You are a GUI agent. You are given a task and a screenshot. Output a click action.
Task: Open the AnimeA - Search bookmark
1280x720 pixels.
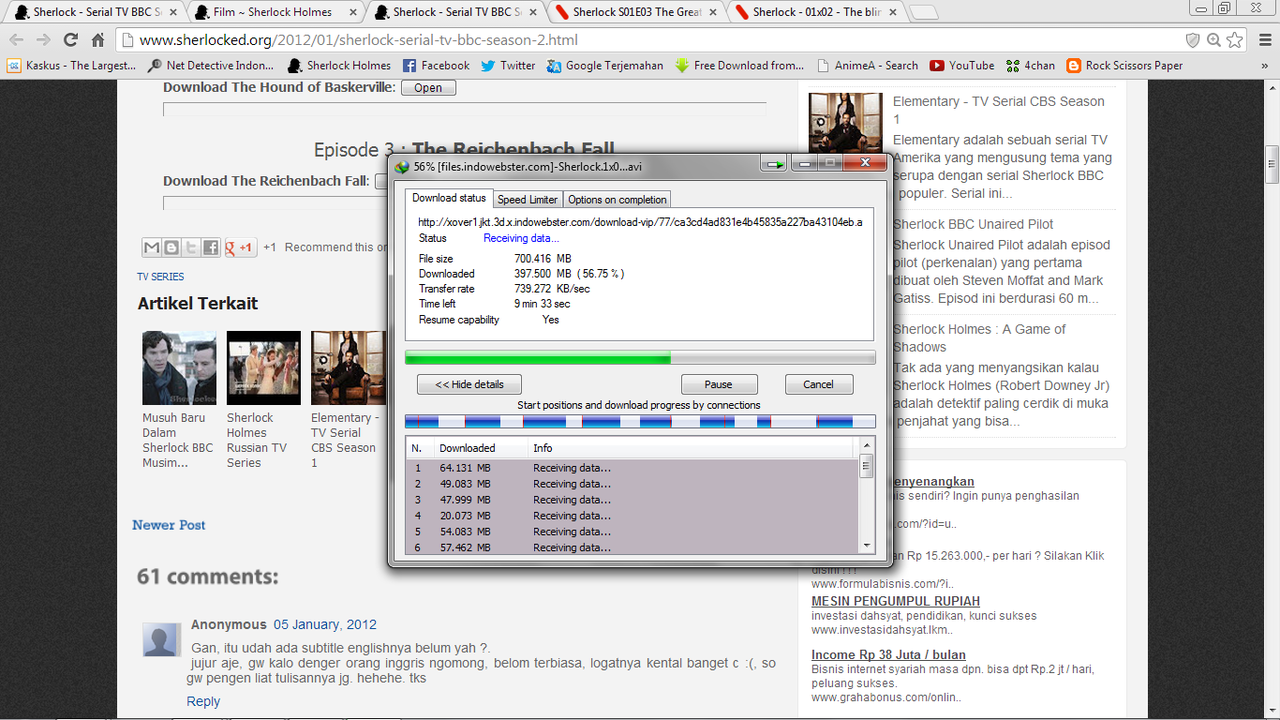click(x=867, y=65)
